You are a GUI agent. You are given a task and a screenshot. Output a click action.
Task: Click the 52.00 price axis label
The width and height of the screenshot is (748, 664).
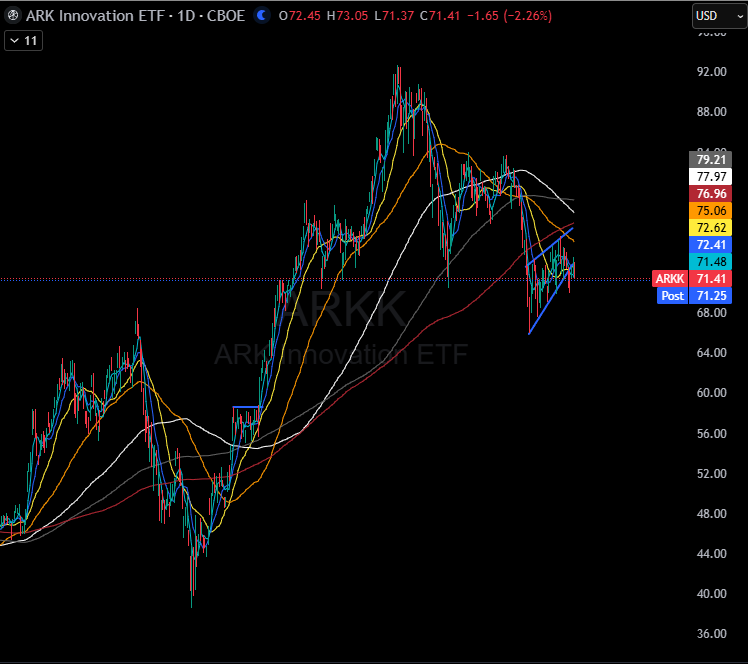(711, 473)
